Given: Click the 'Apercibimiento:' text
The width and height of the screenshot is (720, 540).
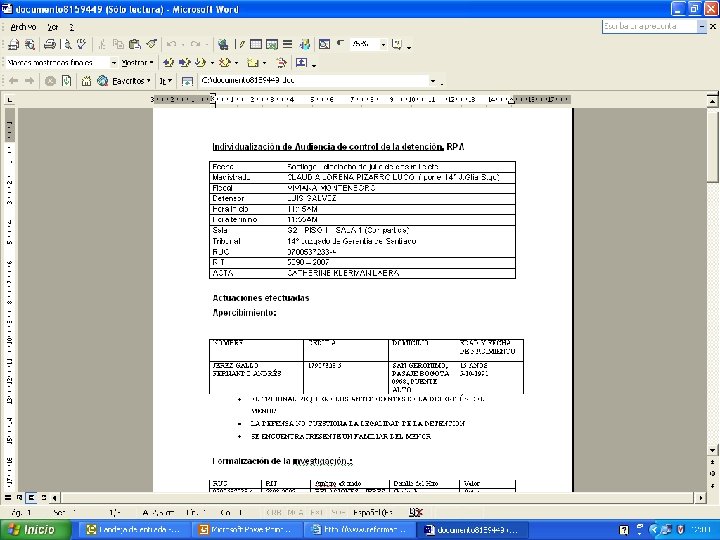Looking at the screenshot, I should click(x=244, y=313).
